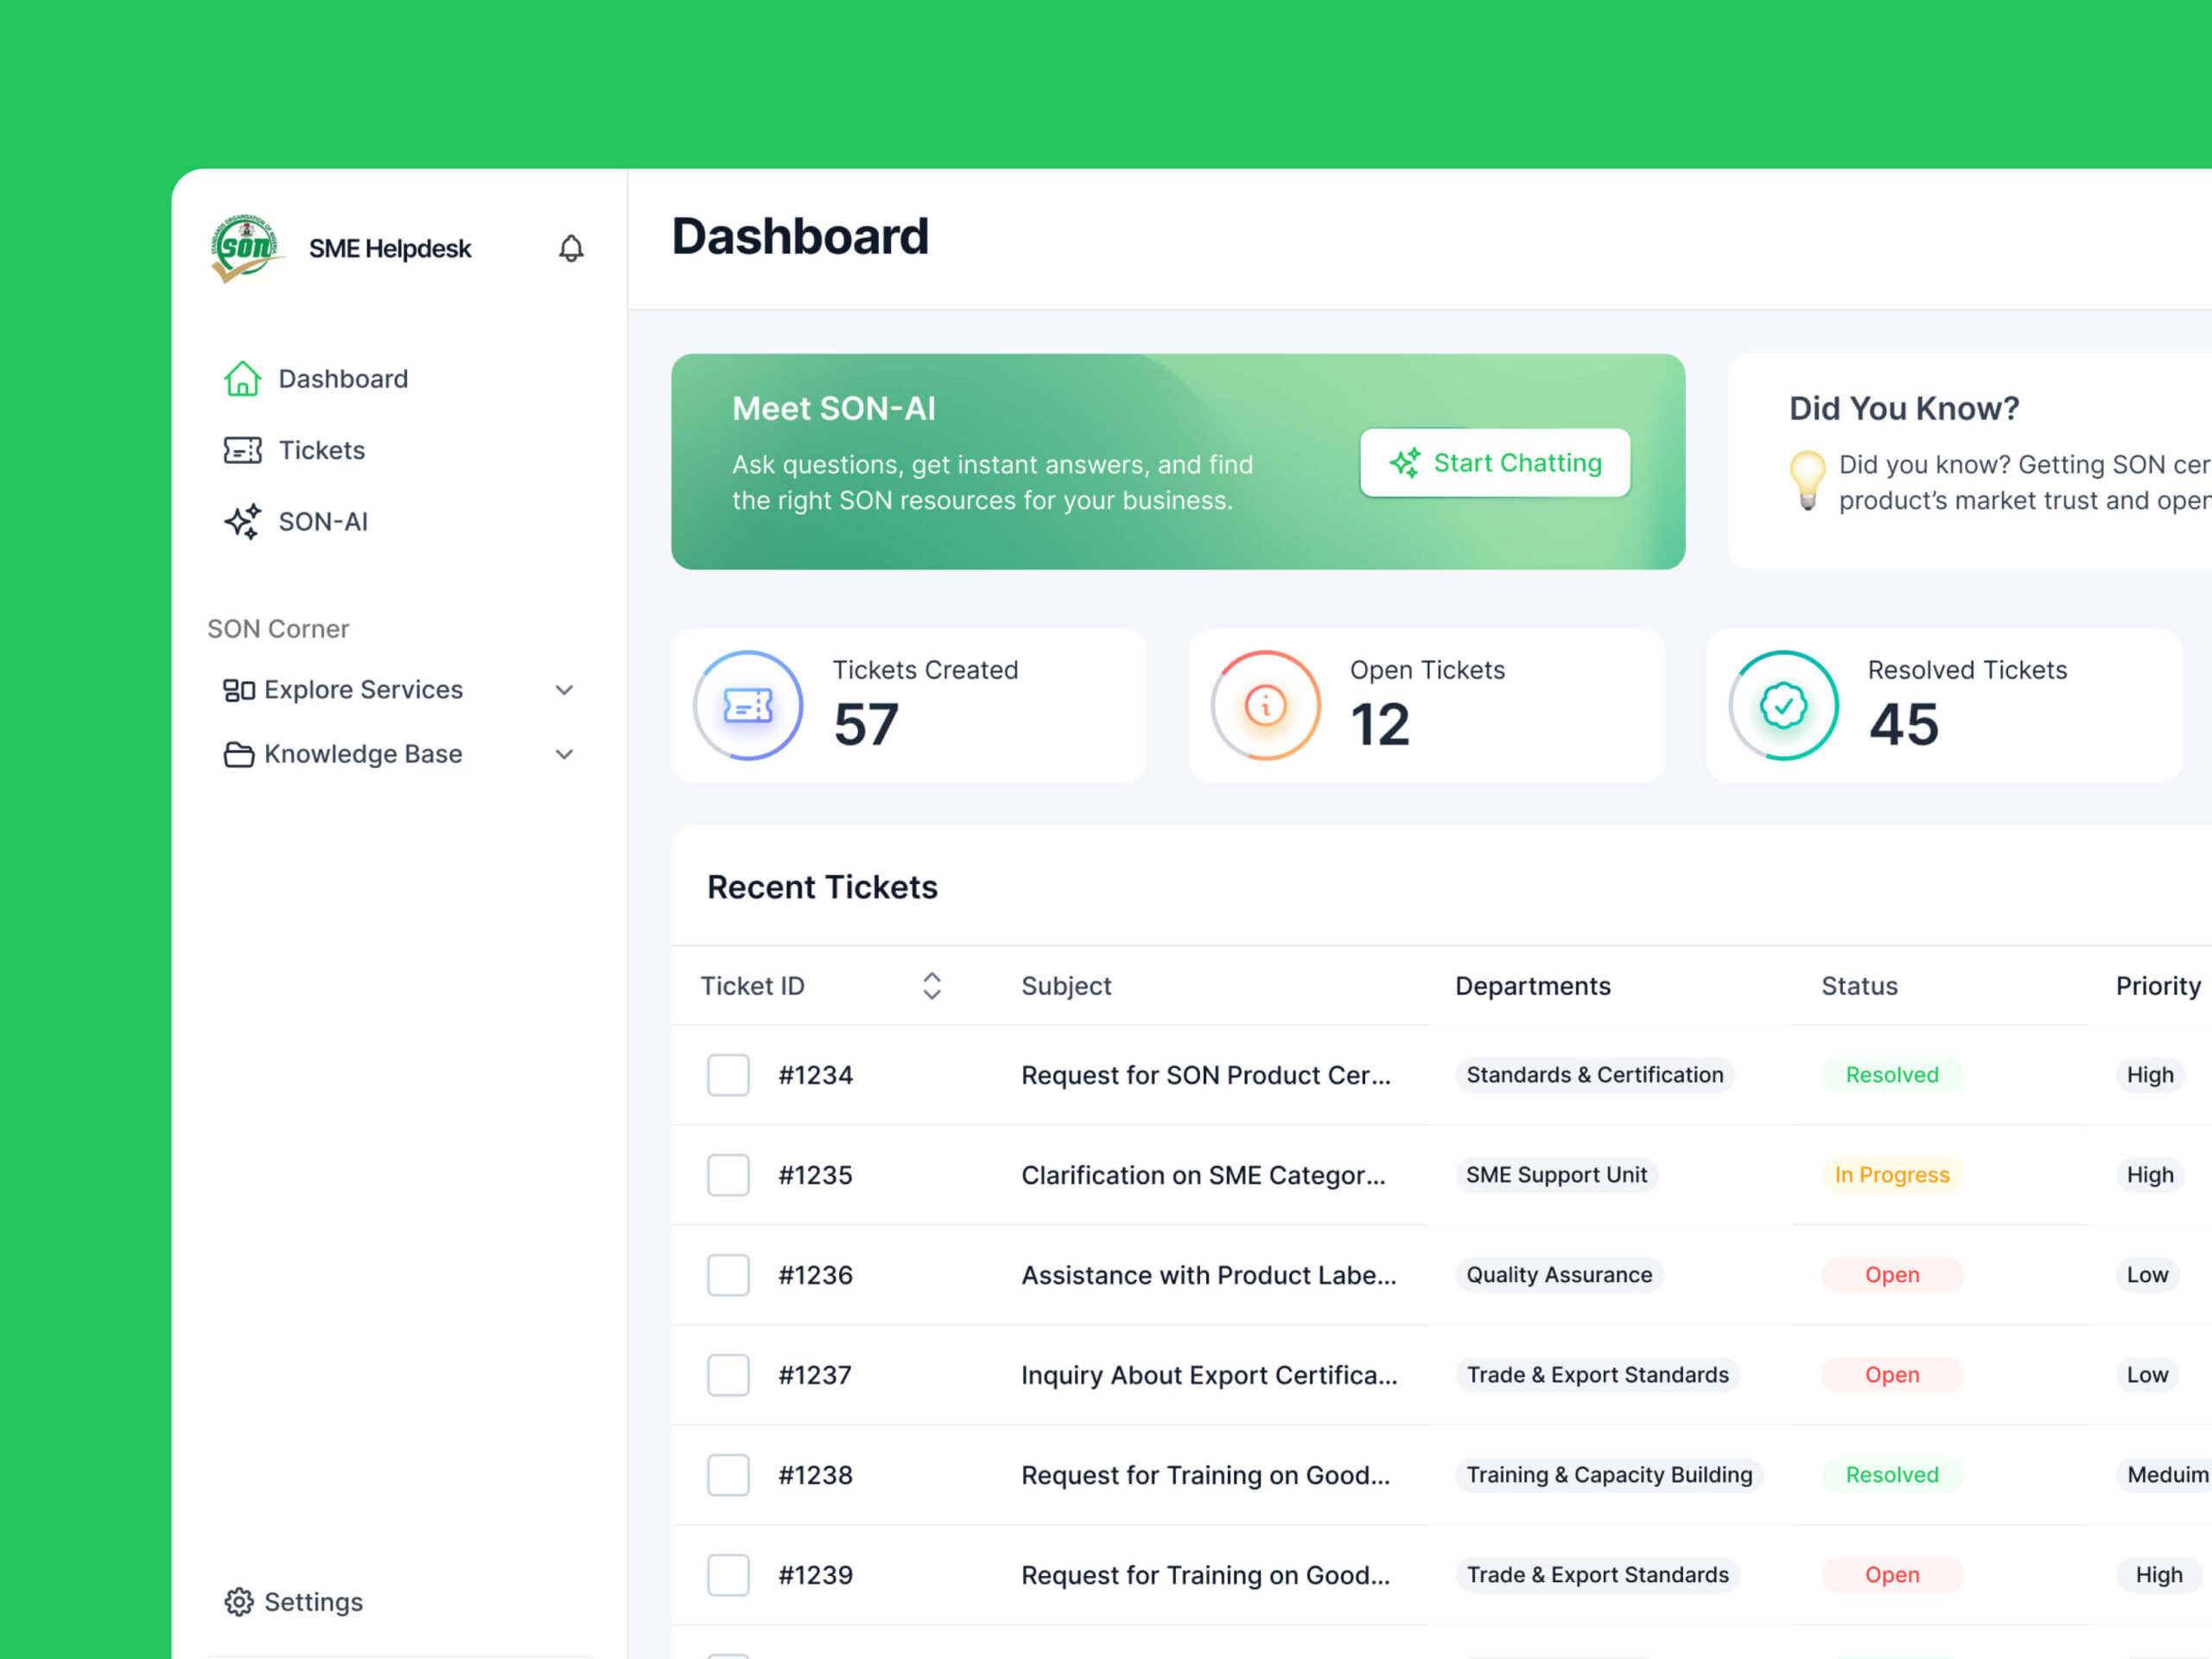Expand the Knowledge Base chevron

click(x=564, y=754)
